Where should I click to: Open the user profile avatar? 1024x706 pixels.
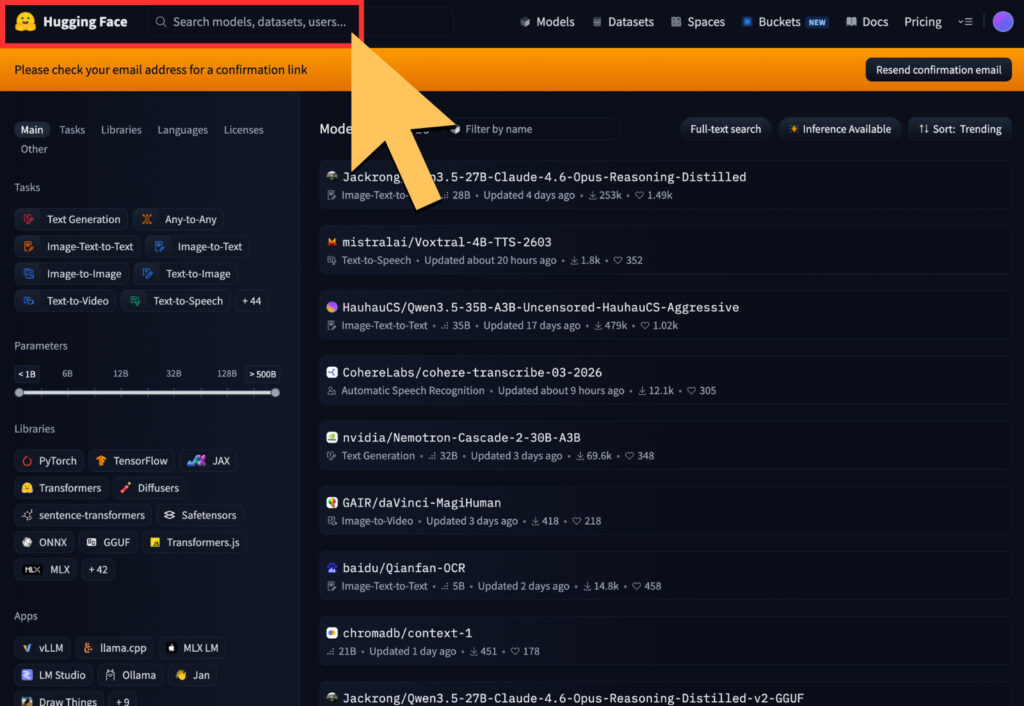pos(1002,22)
